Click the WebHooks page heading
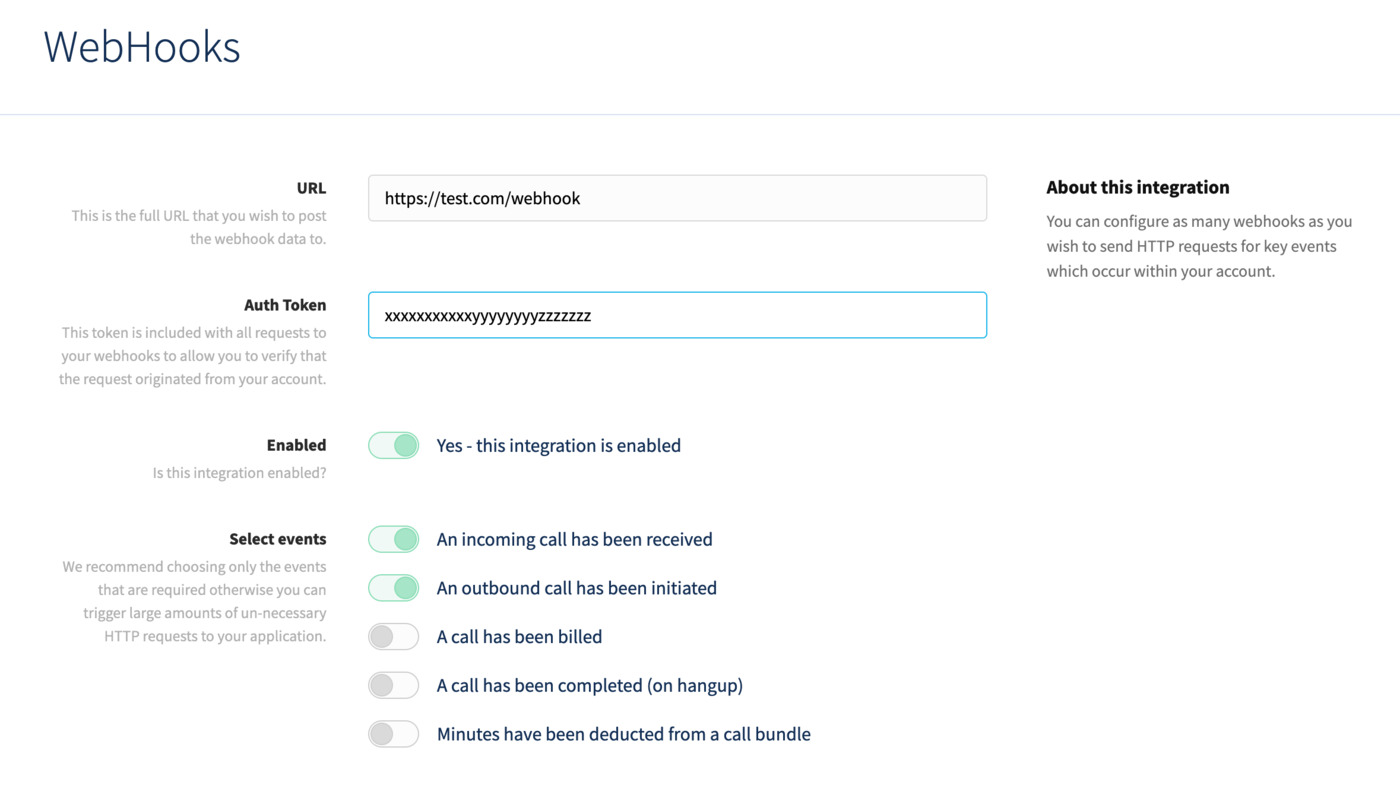Screen dimensions: 1400x785 [x=142, y=47]
